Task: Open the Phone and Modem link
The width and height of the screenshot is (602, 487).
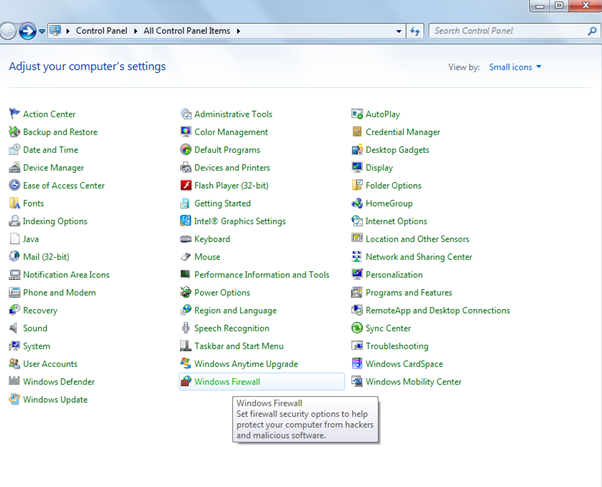Action: (x=60, y=292)
